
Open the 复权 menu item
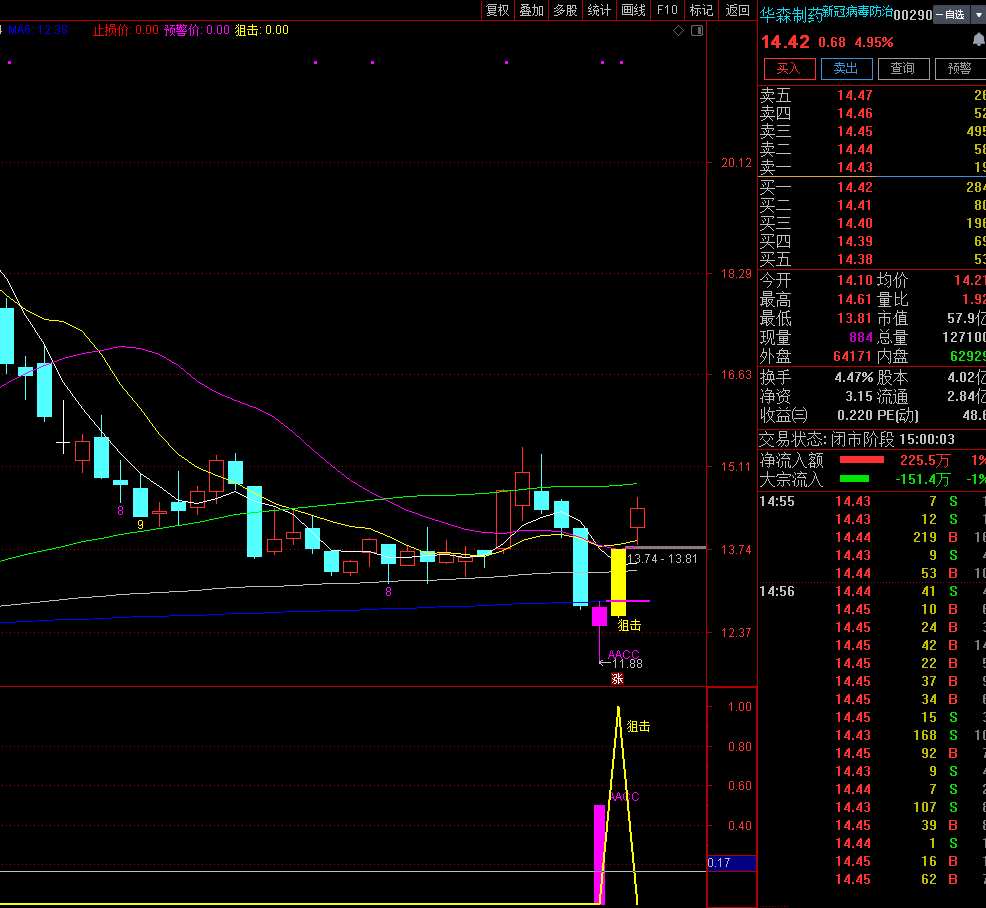(497, 10)
